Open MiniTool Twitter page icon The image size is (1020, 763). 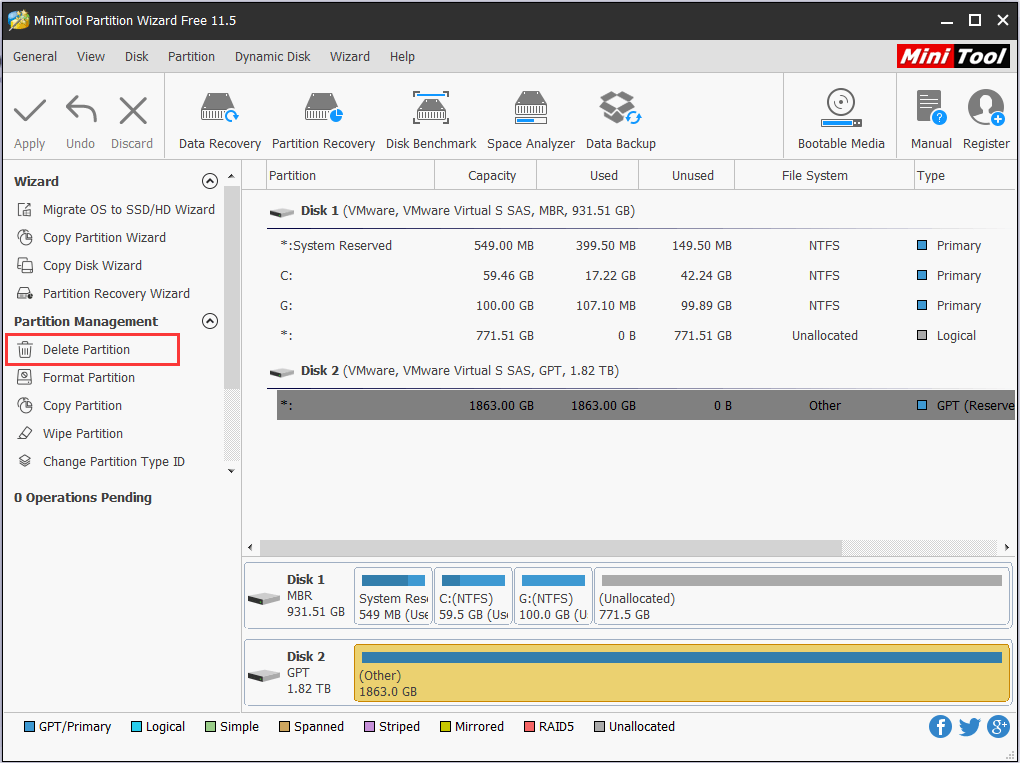969,727
